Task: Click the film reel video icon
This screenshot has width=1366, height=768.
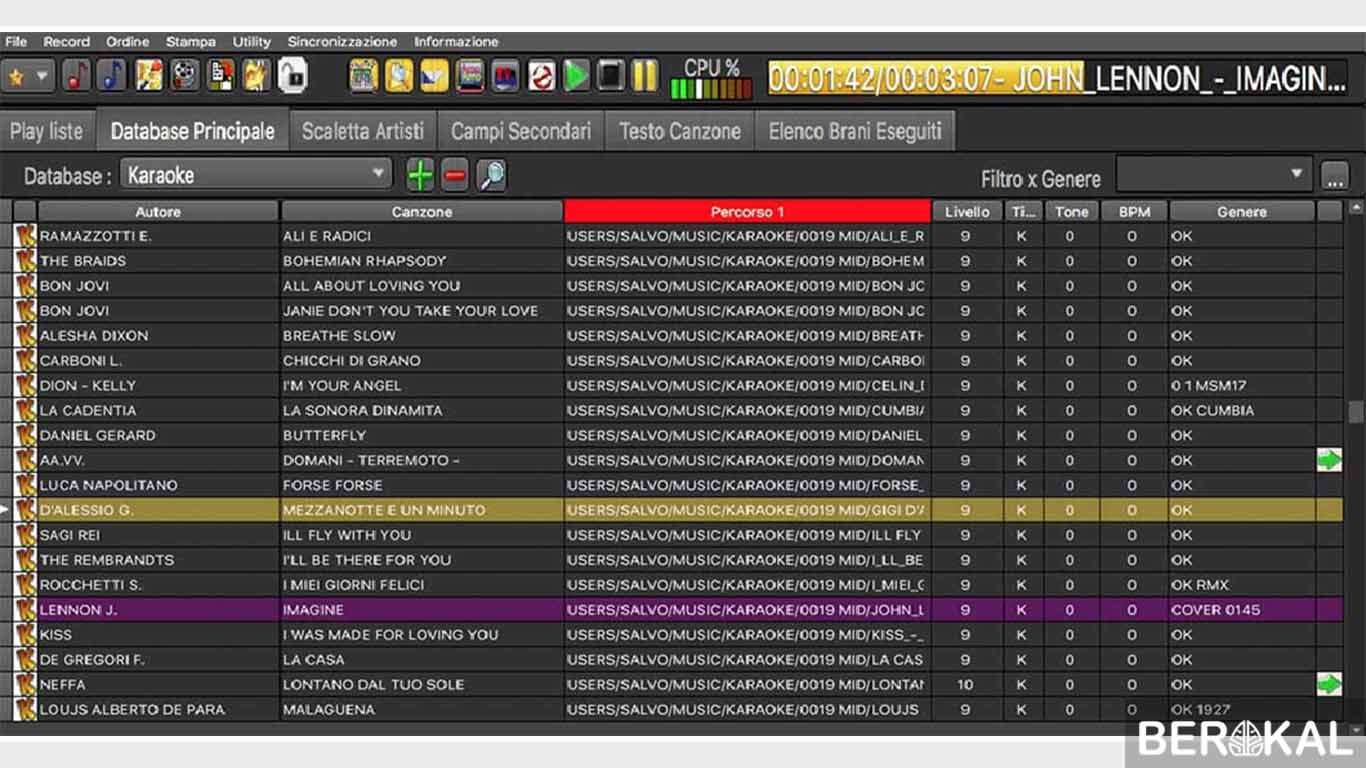Action: 184,76
